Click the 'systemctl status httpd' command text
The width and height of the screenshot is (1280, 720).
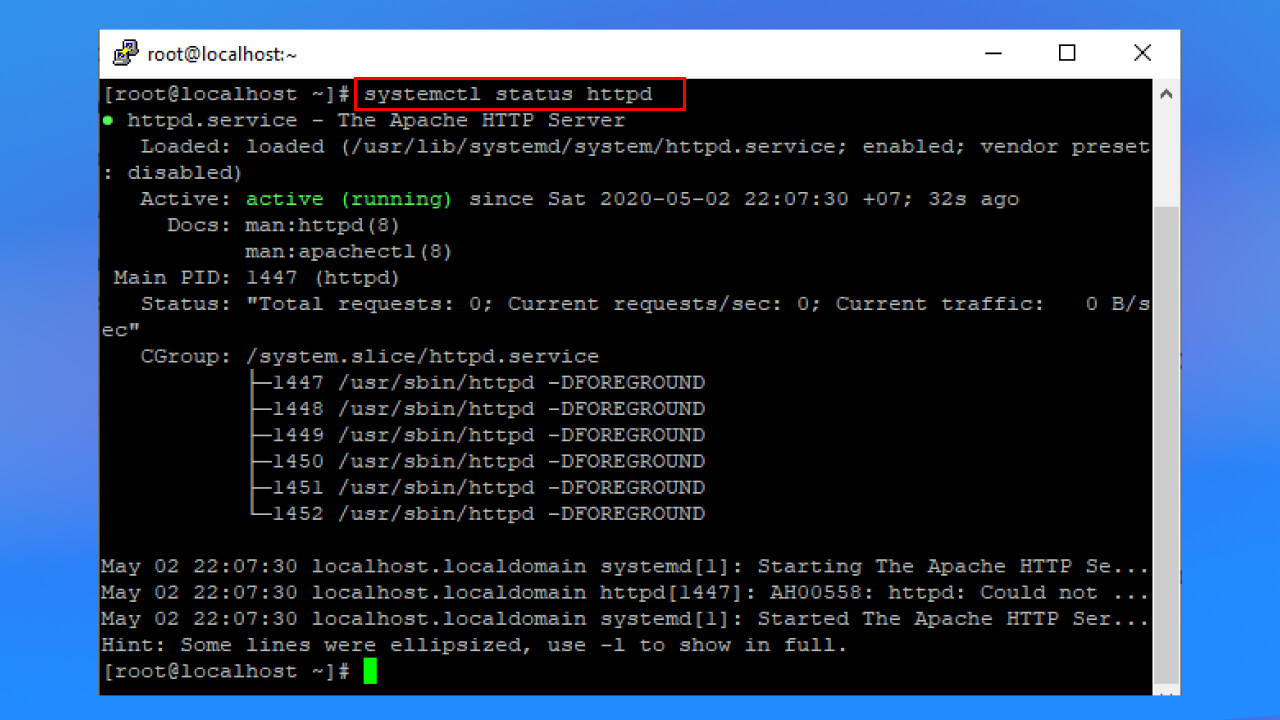click(508, 94)
